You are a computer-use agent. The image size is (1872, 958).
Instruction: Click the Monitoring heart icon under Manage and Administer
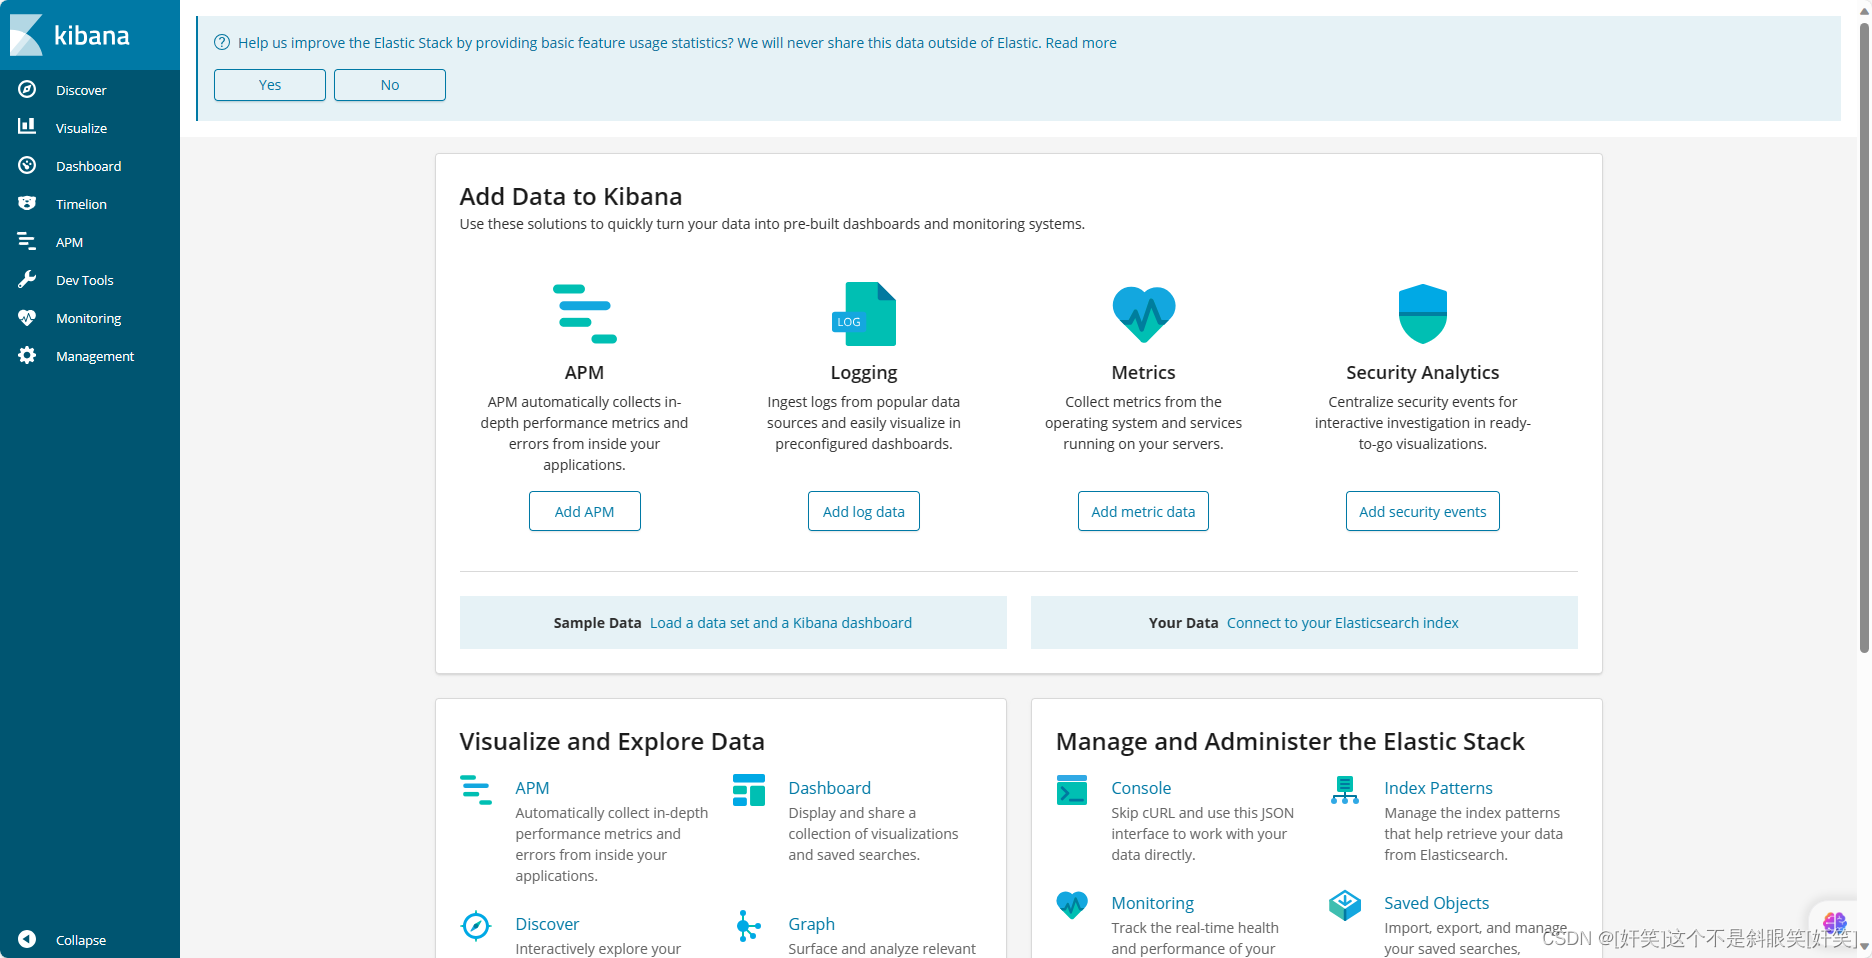tap(1072, 905)
